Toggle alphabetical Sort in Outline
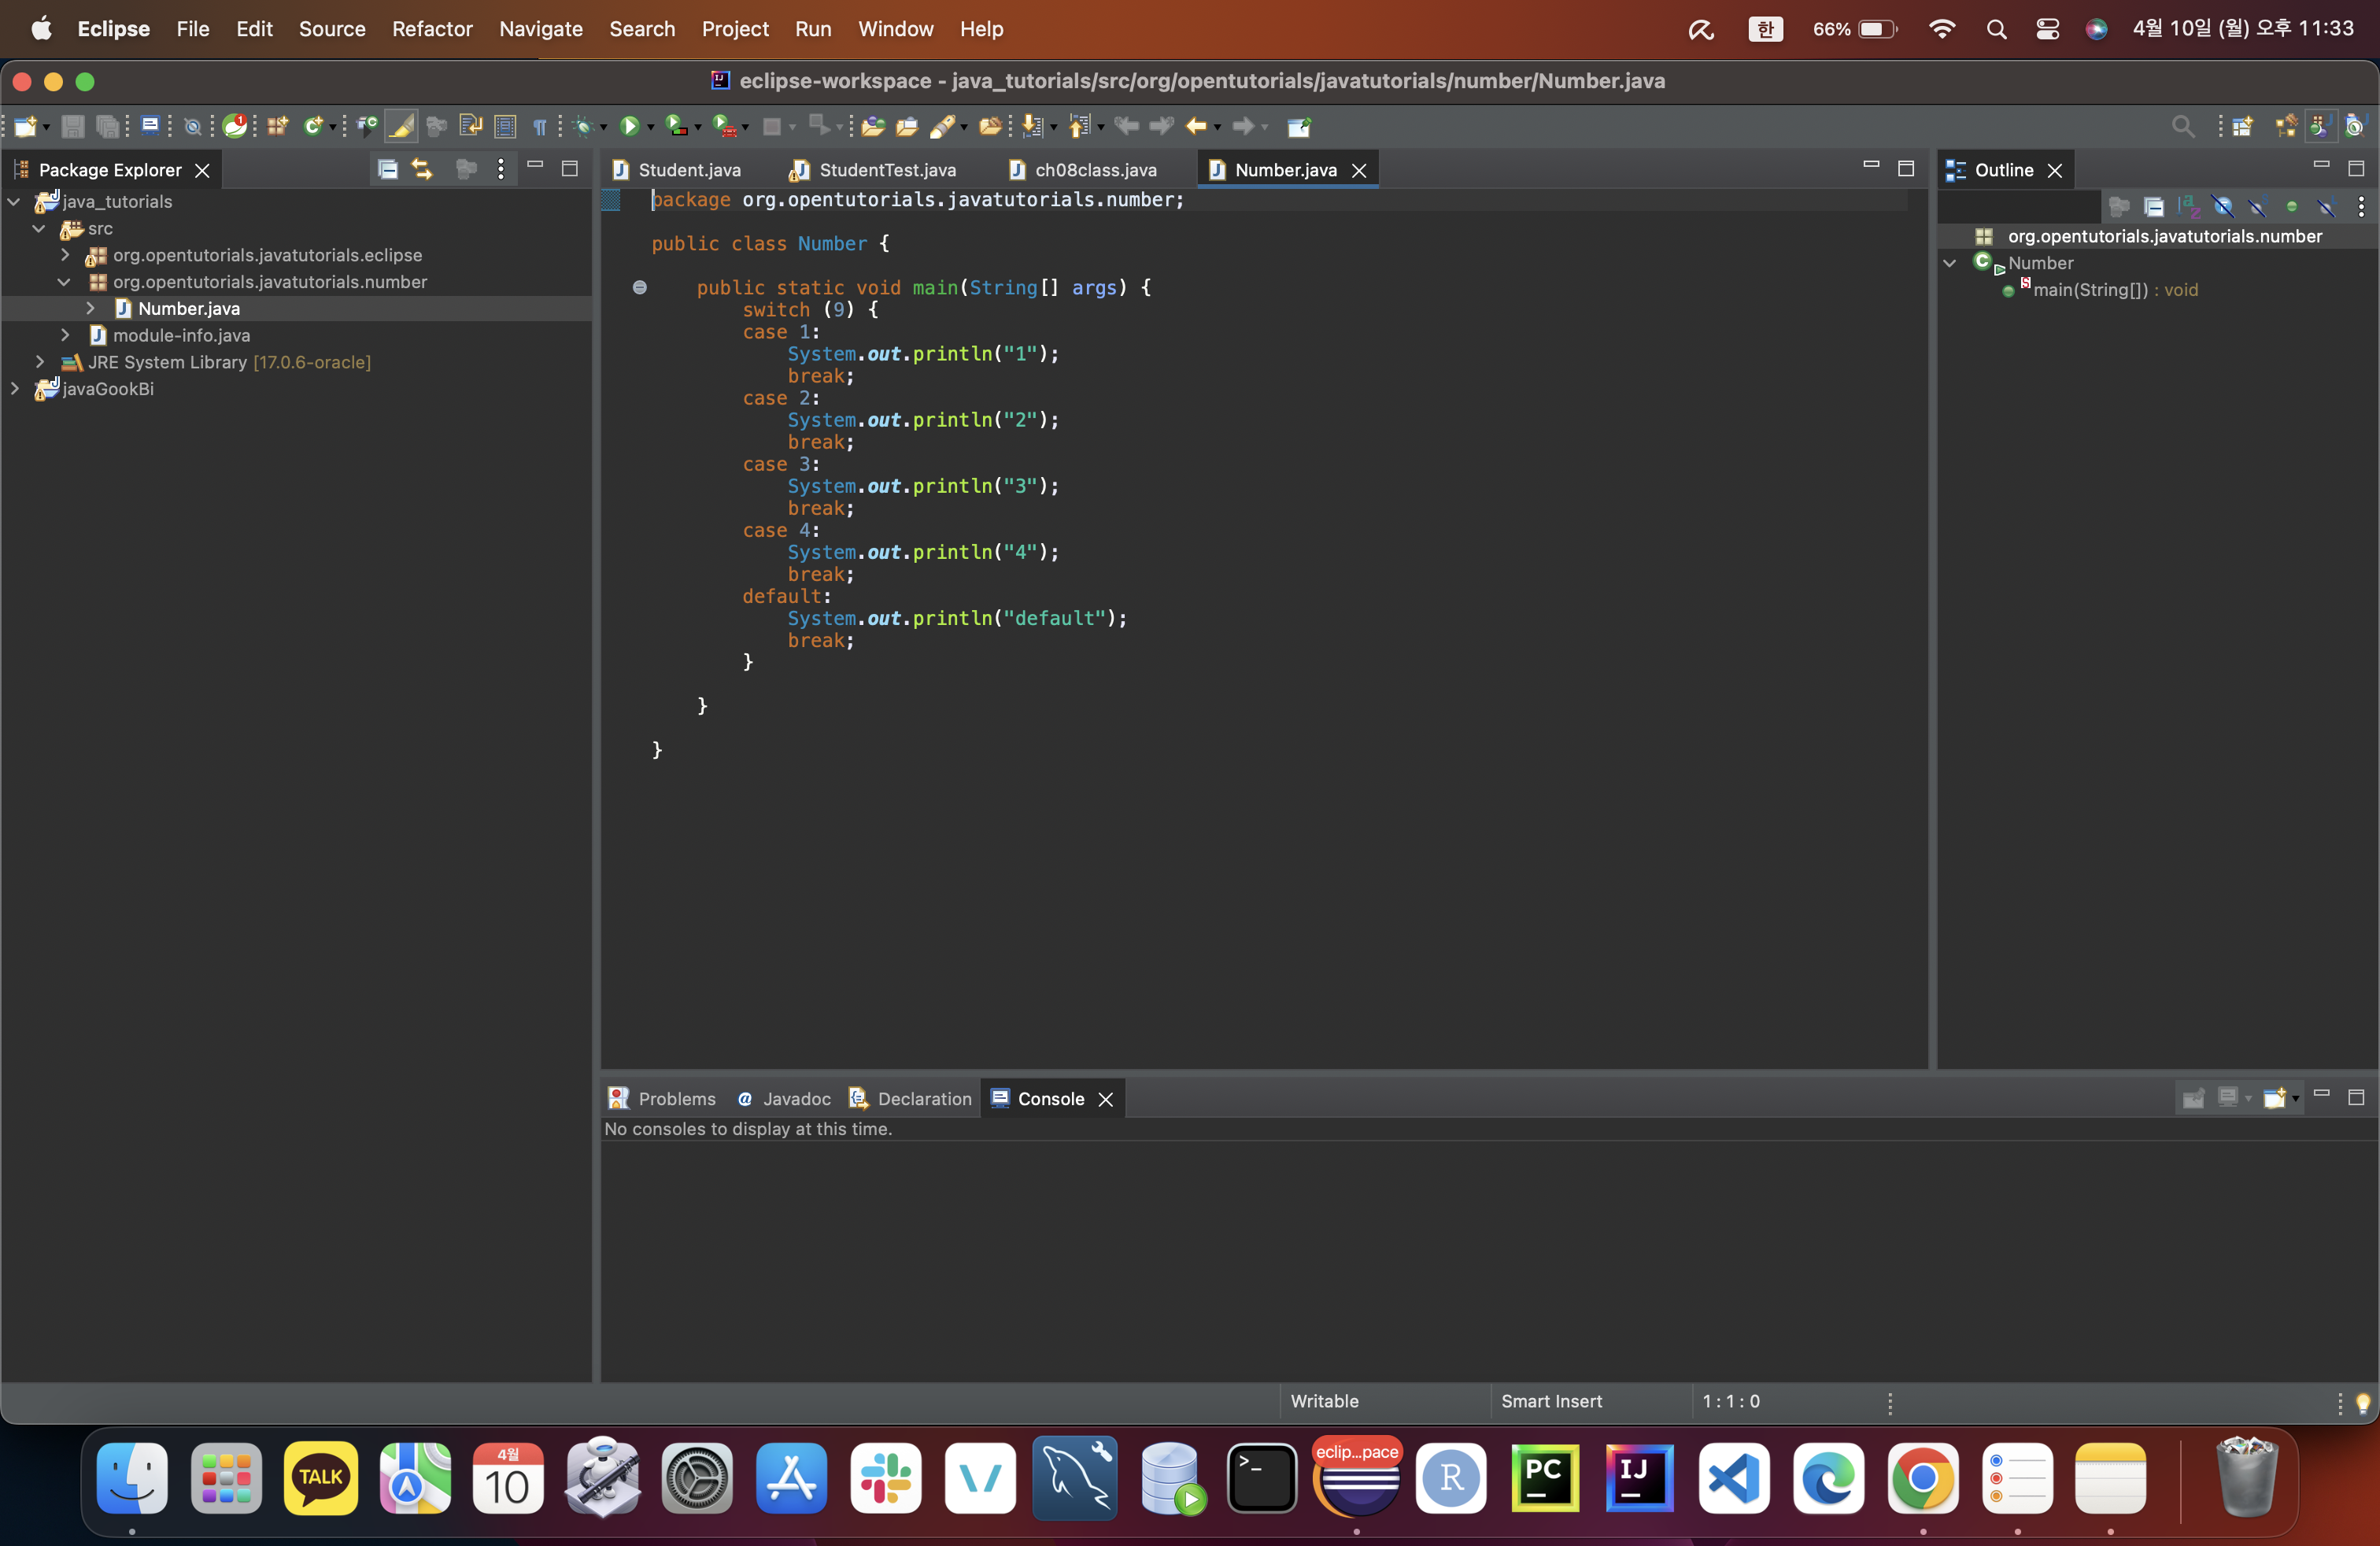This screenshot has width=2380, height=1546. (2188, 207)
